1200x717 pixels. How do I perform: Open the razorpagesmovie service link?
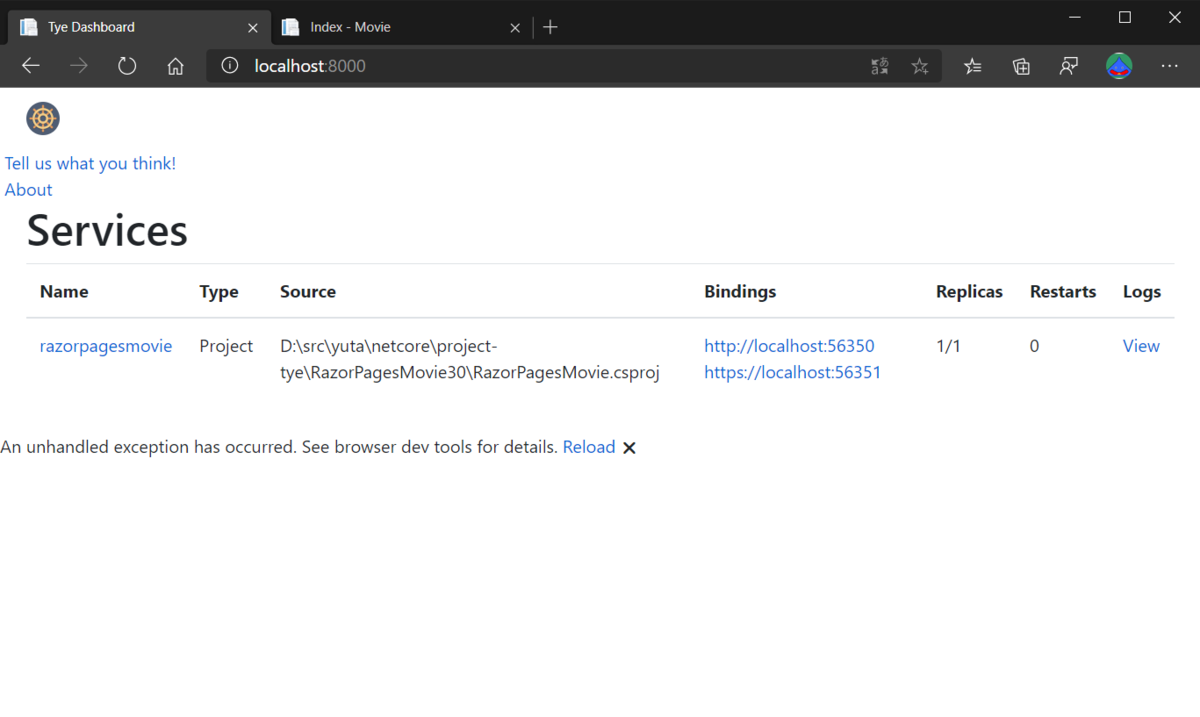pyautogui.click(x=106, y=346)
